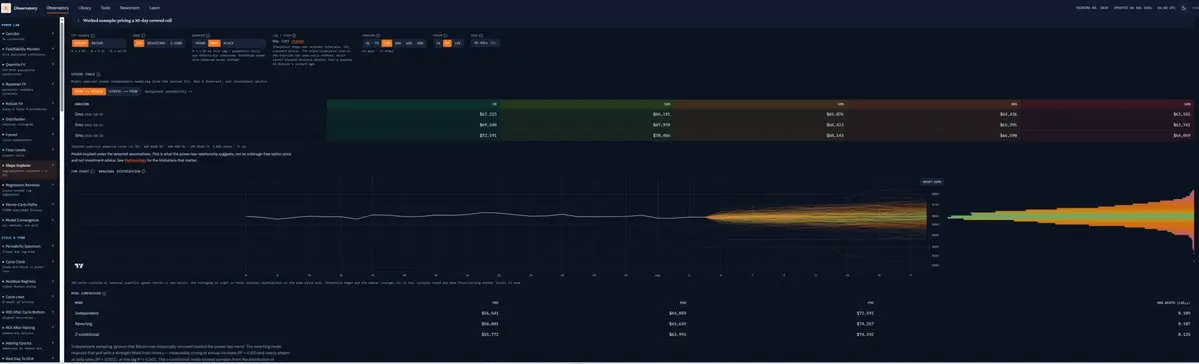Screen dimensions: 1199x364
Task: Click the info icon beside SAMPLER
Action: (x=208, y=35)
